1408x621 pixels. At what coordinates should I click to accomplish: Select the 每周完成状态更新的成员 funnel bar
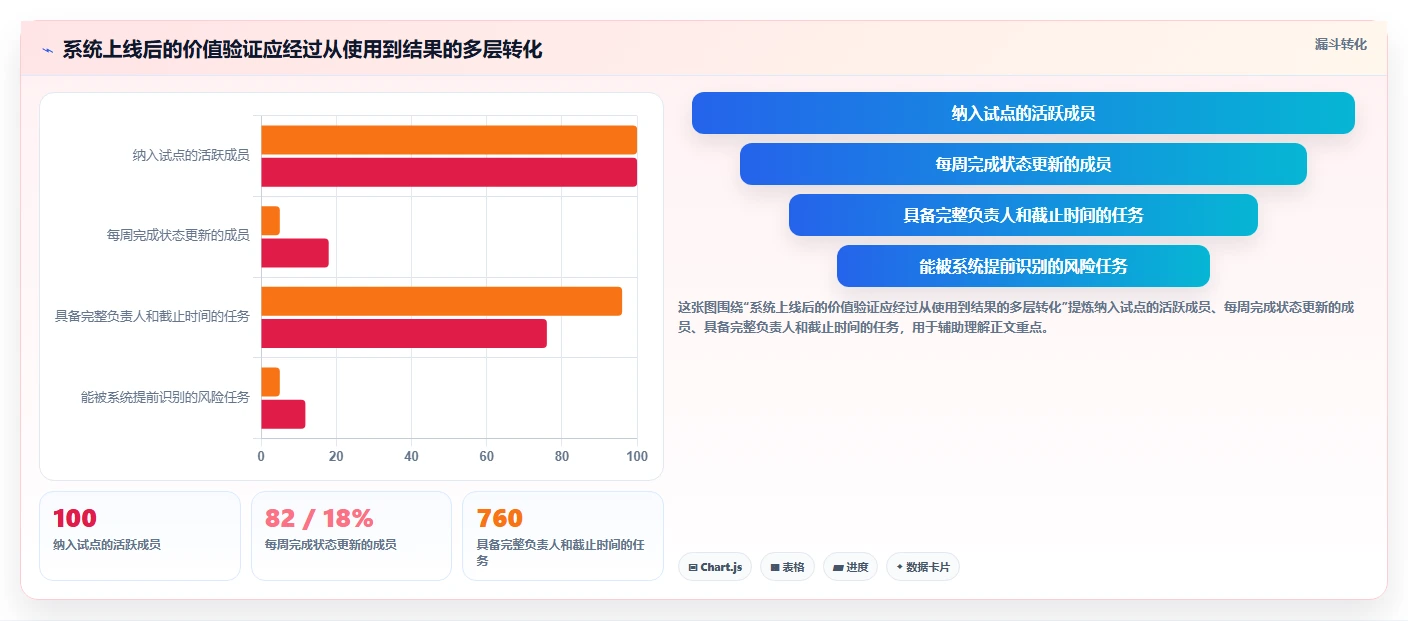coord(1023,164)
